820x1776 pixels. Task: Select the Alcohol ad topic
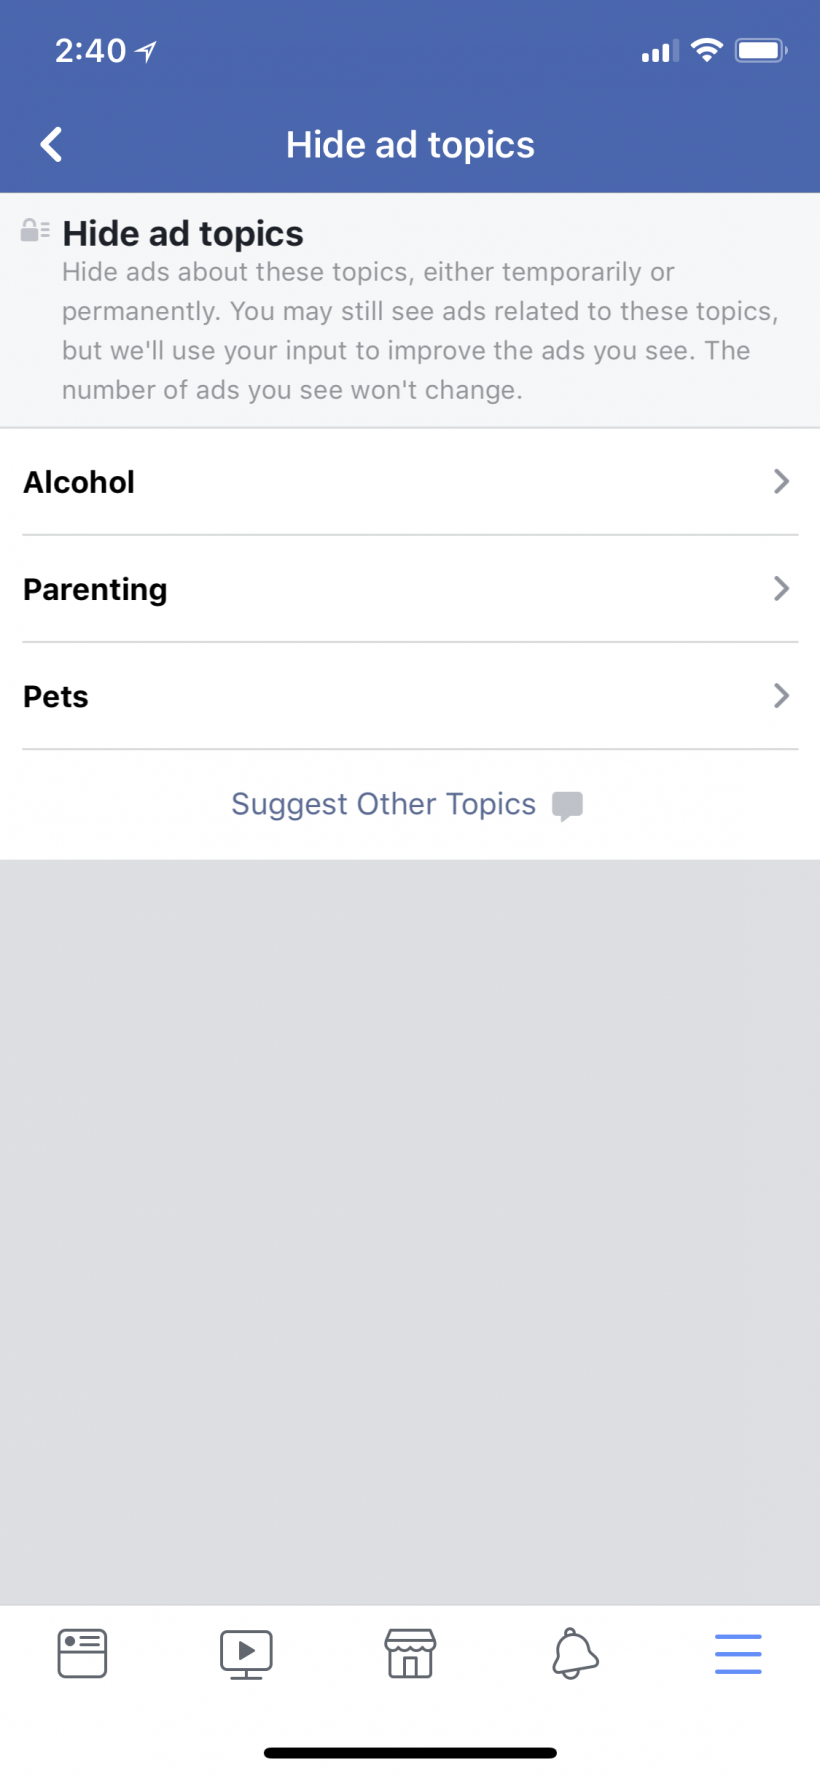[x=79, y=482]
